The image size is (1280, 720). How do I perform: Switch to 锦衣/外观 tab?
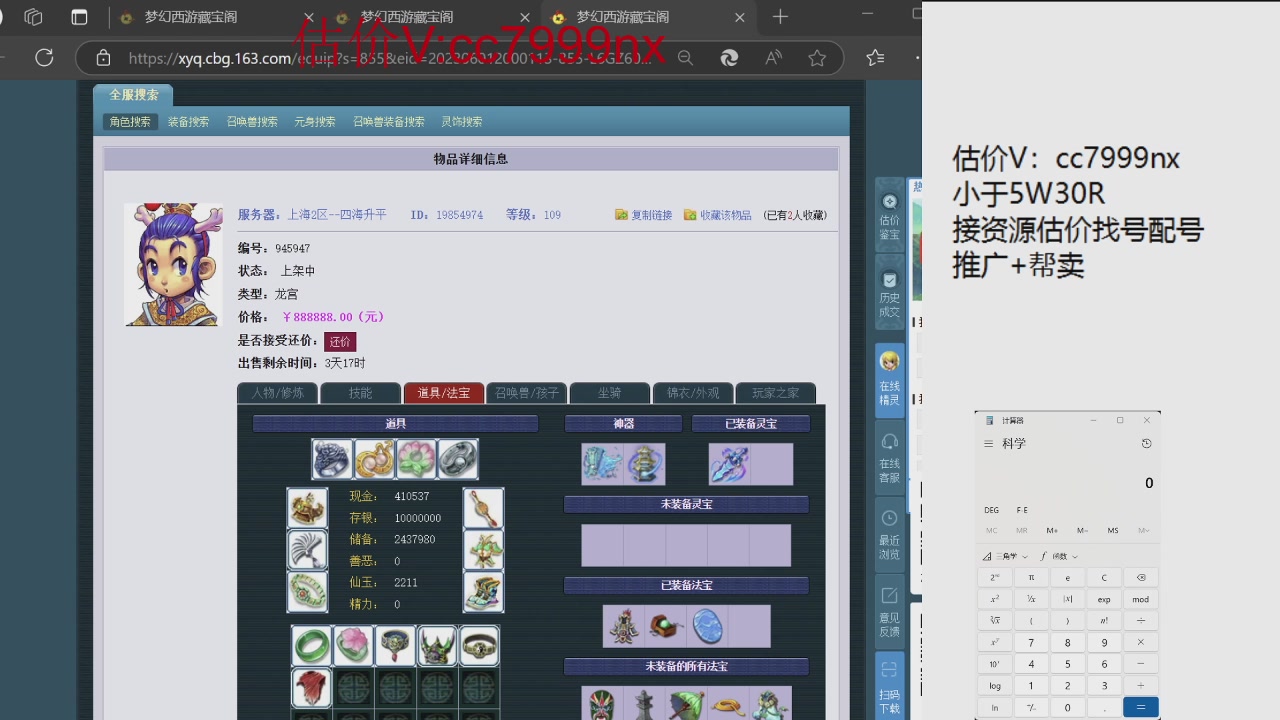(x=693, y=393)
